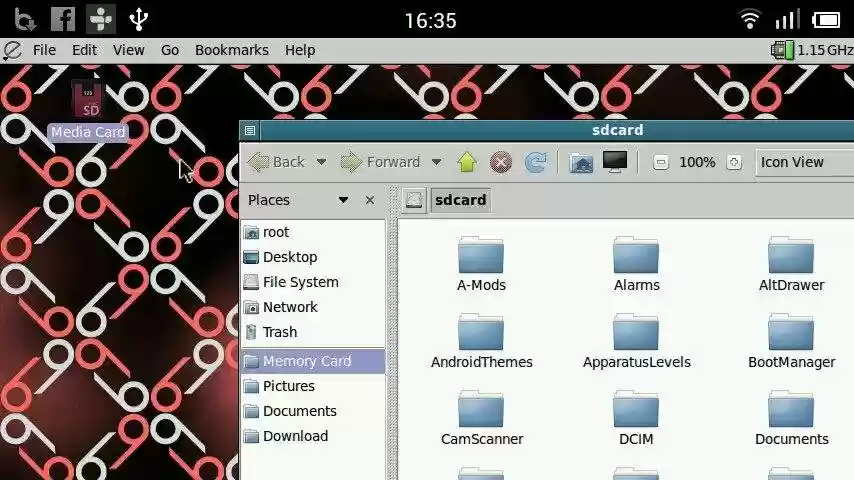Screen dimensions: 854x480
Task: Reload the current folder
Action: [x=535, y=162]
